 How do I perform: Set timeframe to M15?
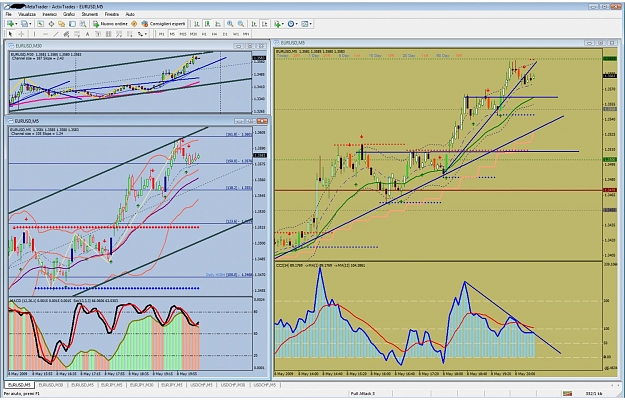pyautogui.click(x=183, y=34)
